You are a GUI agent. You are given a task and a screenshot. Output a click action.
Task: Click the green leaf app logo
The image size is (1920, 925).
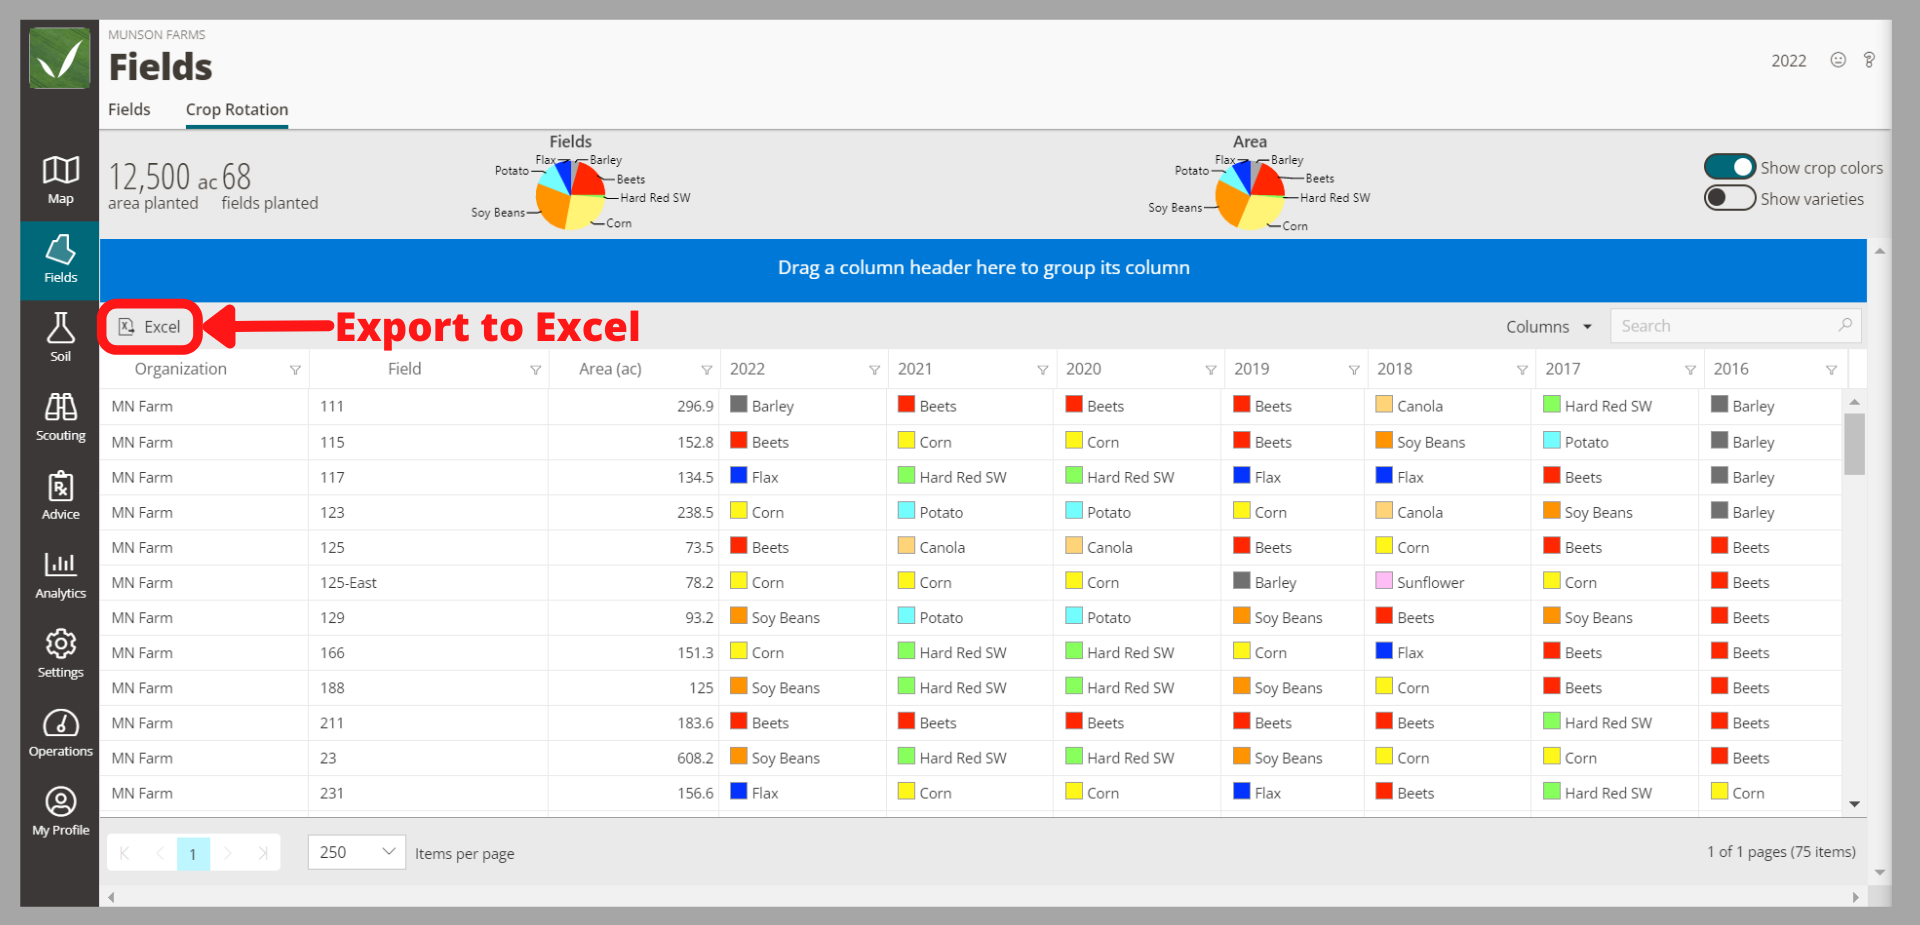pos(60,58)
